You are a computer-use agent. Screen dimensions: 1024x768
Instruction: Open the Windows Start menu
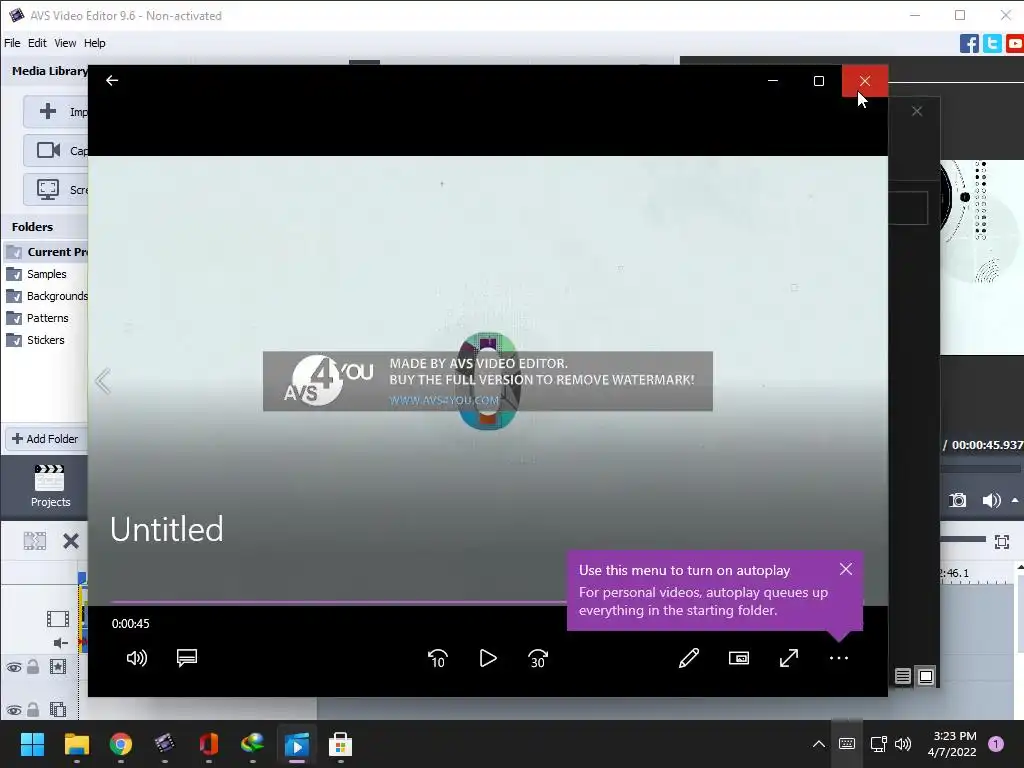point(32,744)
